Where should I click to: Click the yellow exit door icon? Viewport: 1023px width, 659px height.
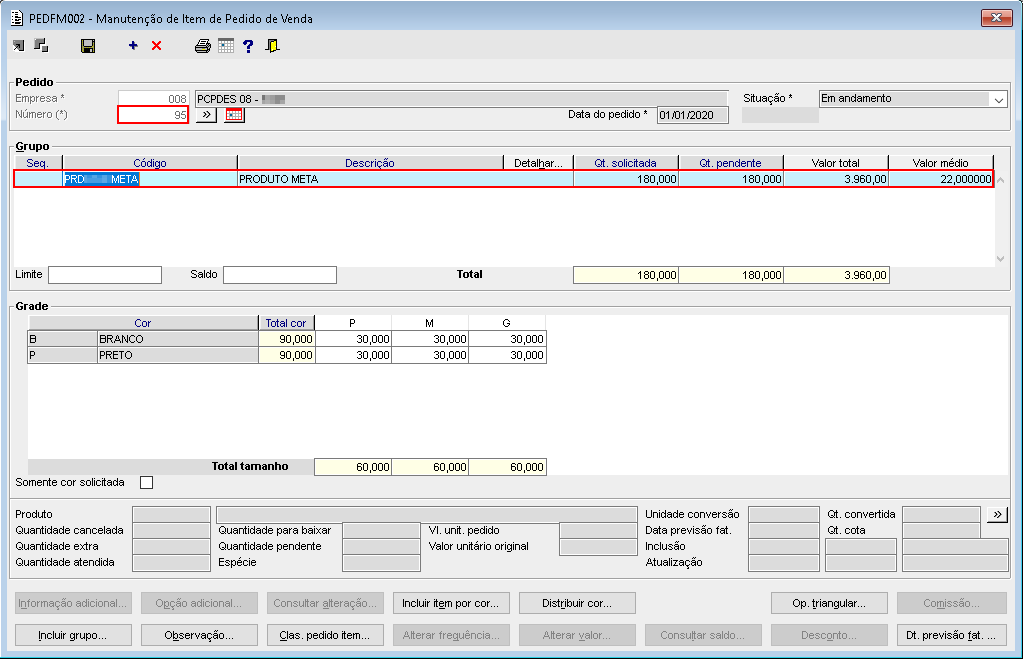coord(273,46)
